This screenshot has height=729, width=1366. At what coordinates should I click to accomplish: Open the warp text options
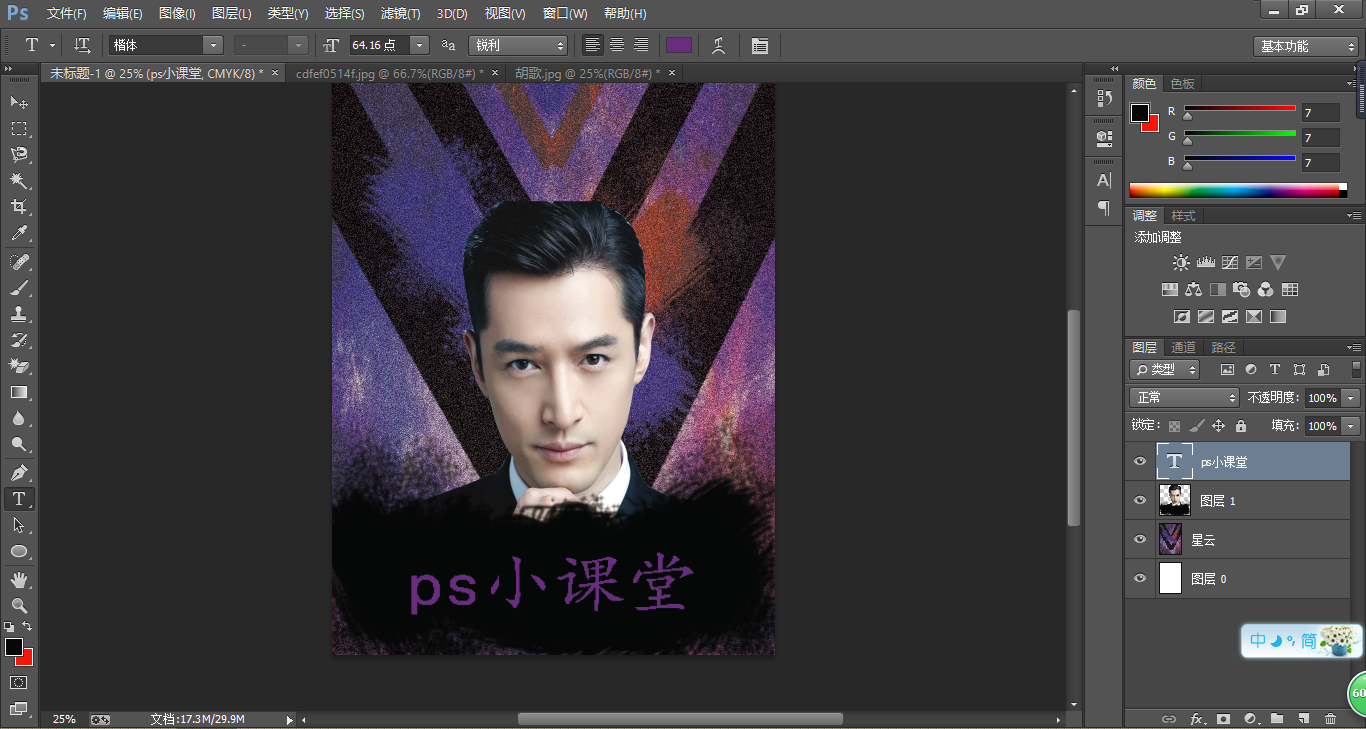click(718, 45)
